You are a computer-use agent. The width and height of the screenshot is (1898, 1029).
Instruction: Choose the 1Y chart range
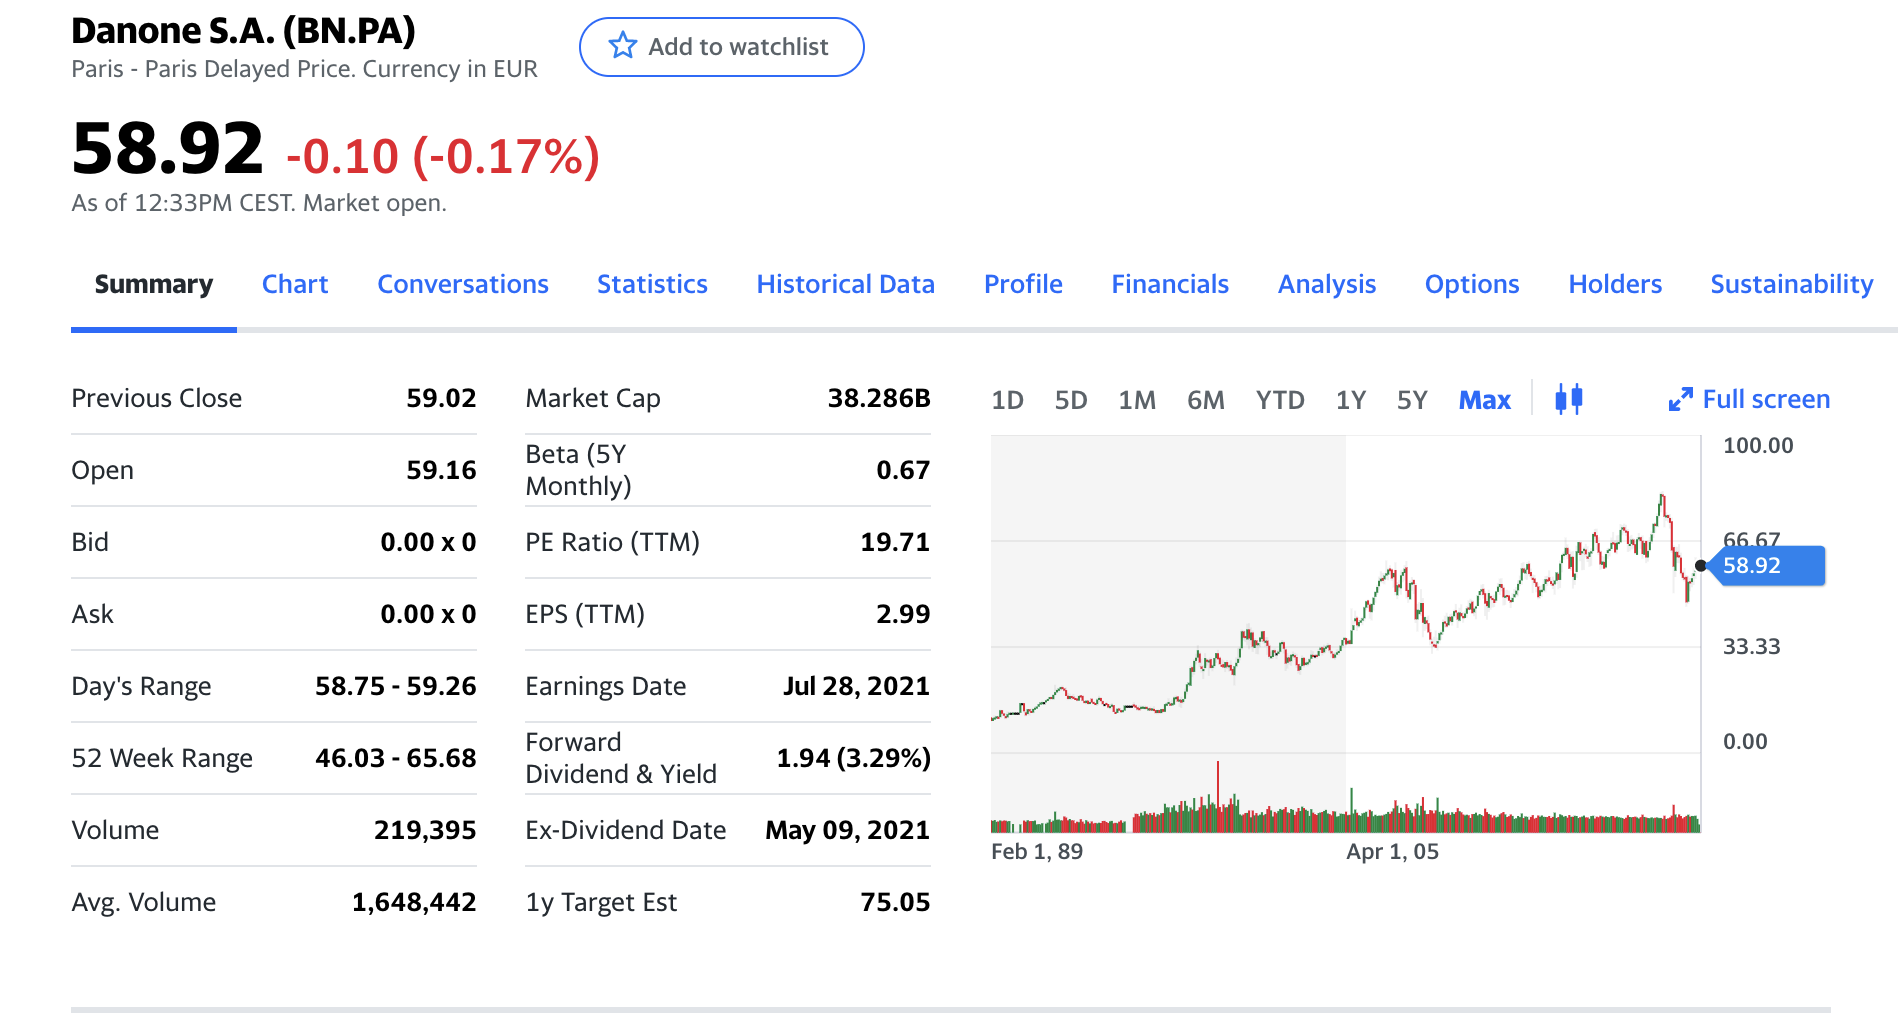pos(1351,400)
